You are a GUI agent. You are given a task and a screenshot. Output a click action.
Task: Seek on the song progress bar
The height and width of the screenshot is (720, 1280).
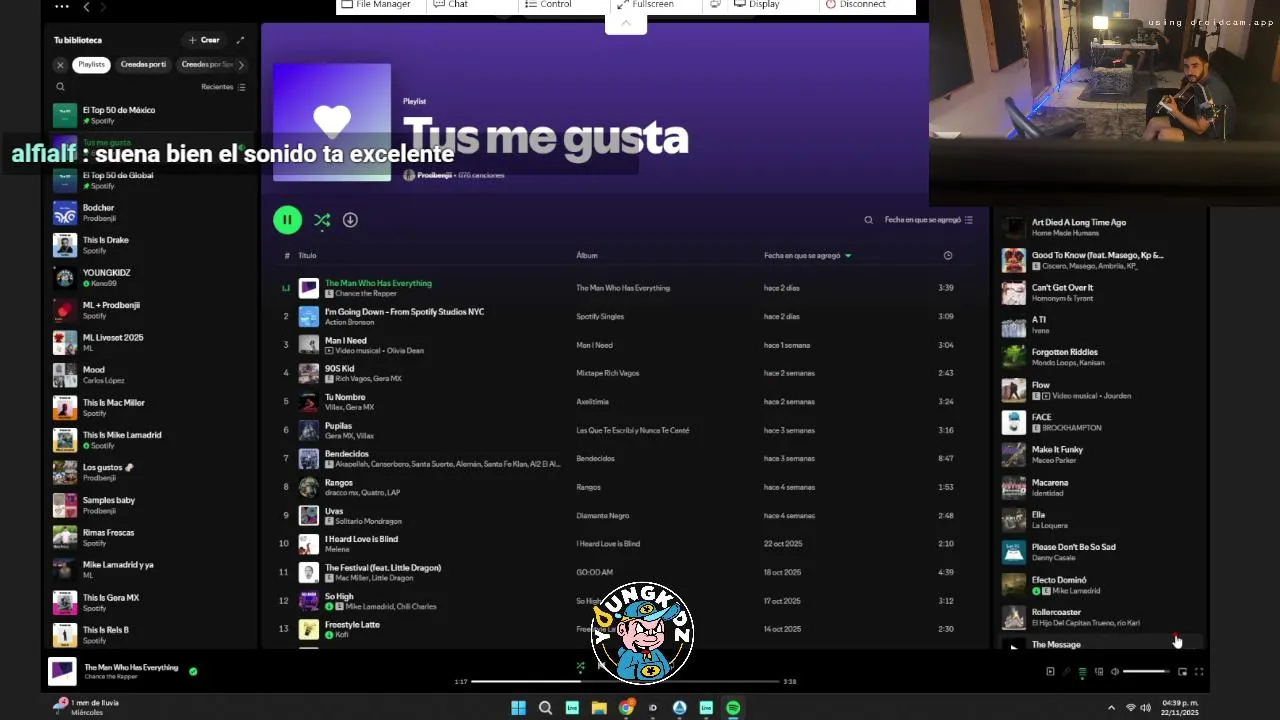pyautogui.click(x=625, y=681)
